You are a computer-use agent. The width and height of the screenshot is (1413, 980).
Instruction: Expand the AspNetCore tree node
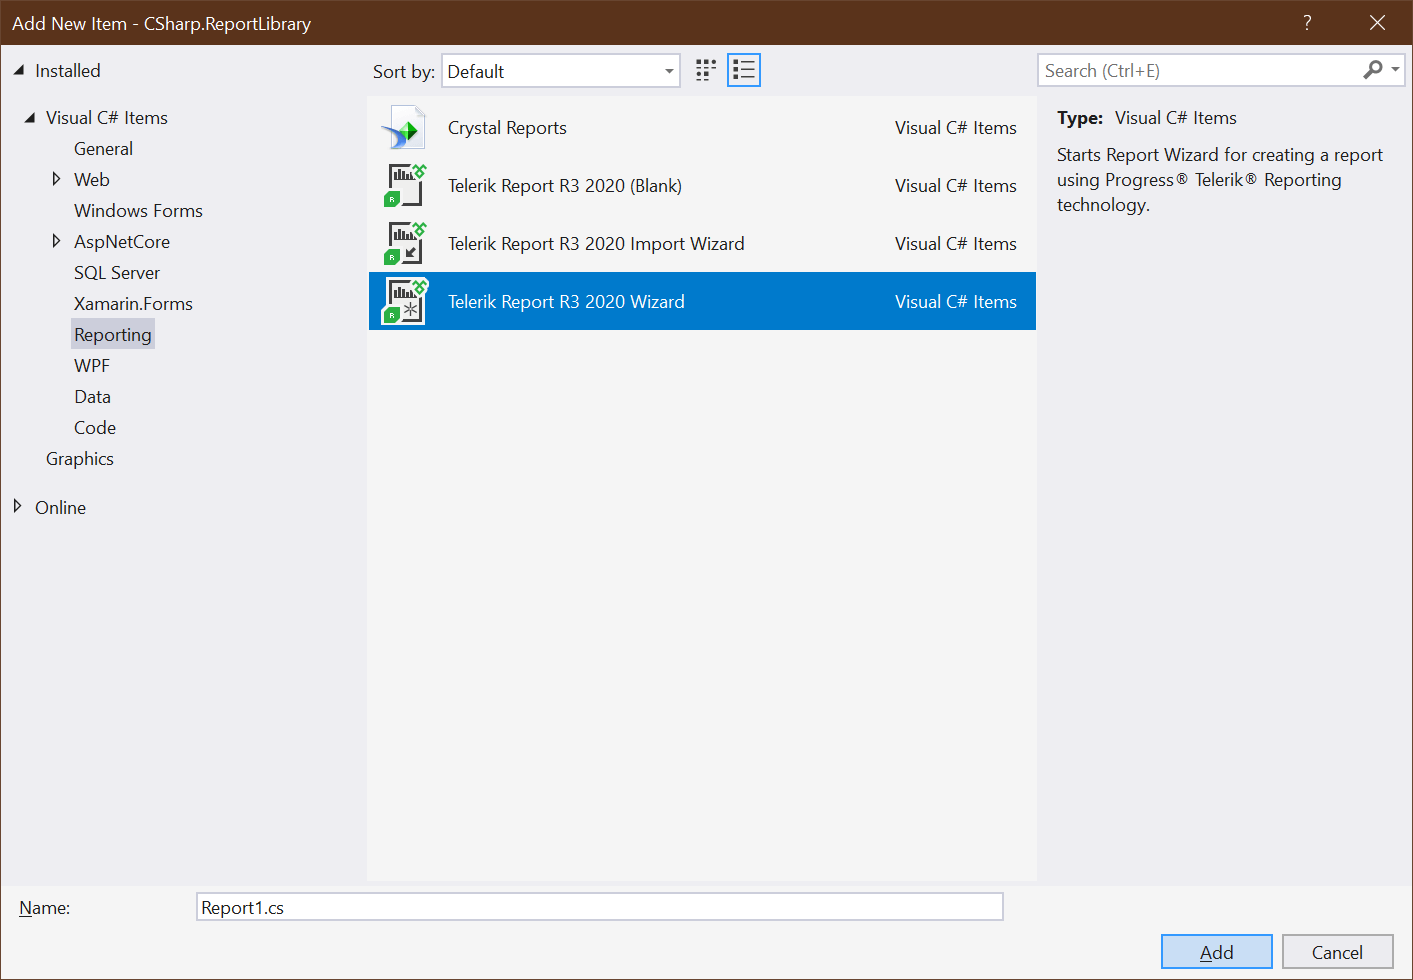(57, 241)
